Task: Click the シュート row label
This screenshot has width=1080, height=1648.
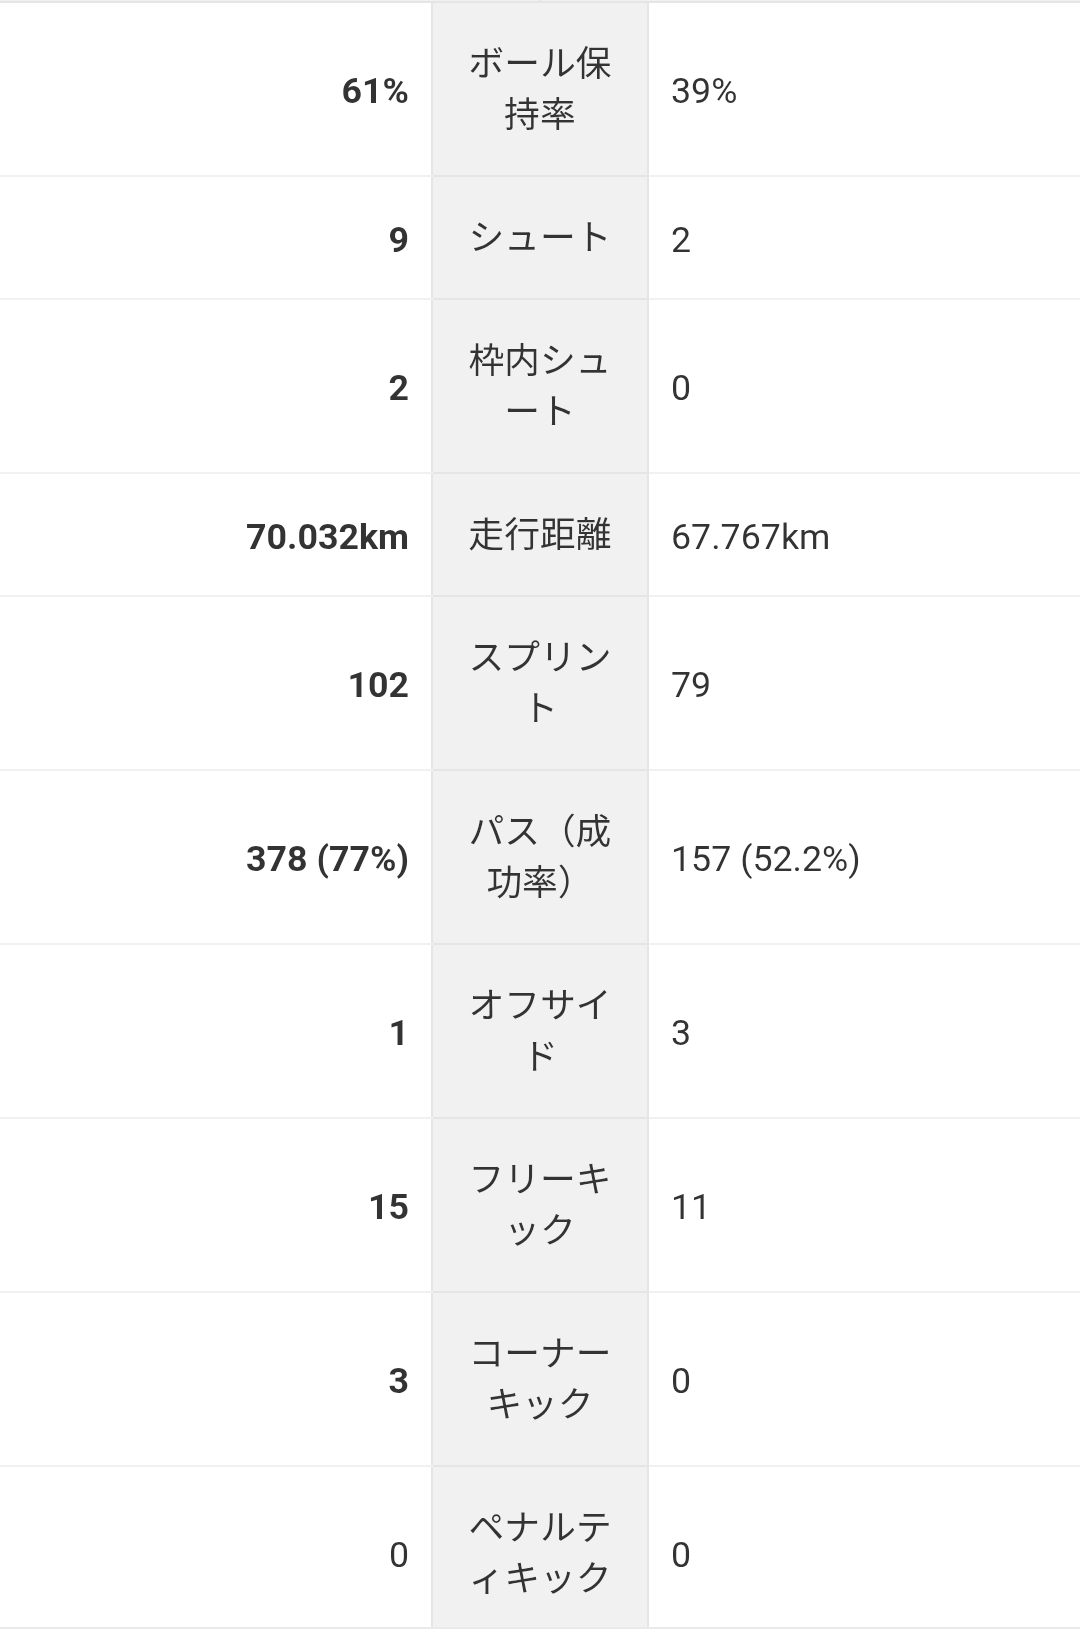Action: (x=540, y=238)
